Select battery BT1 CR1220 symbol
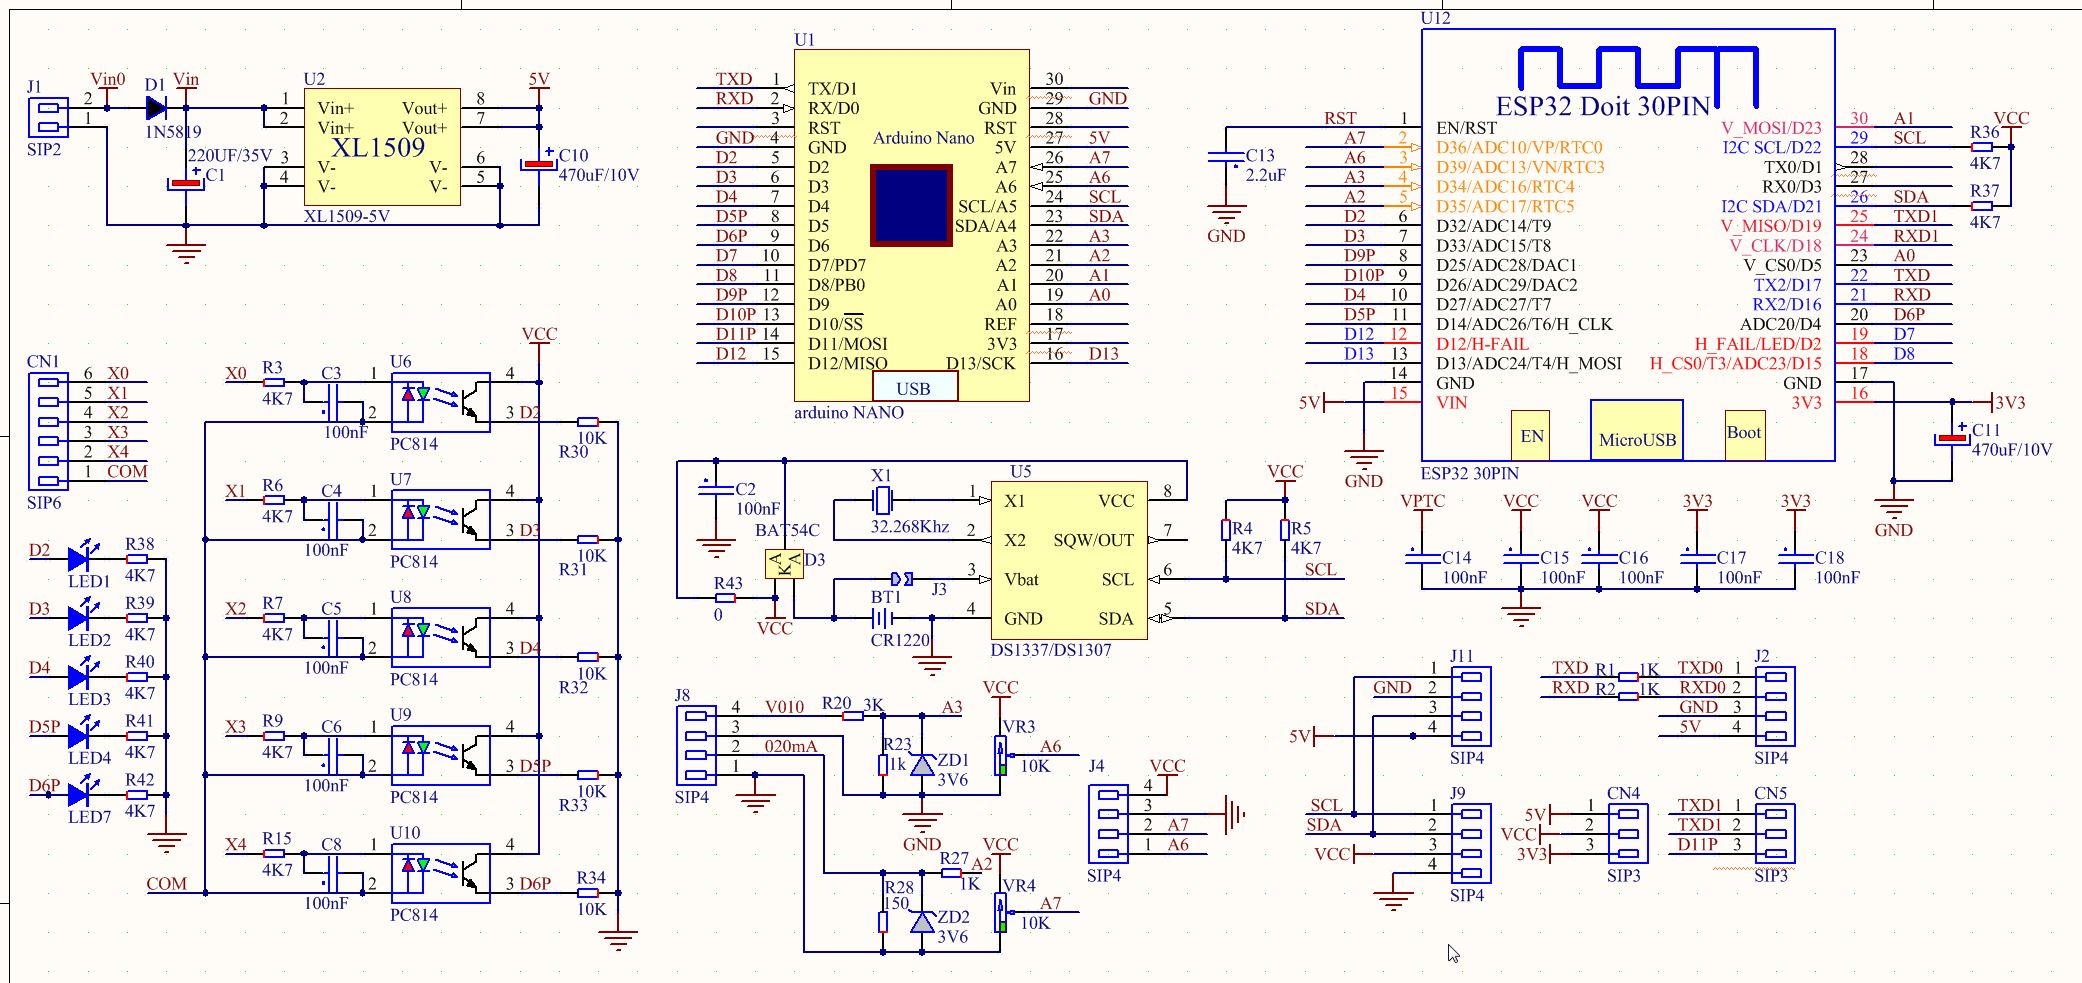2082x983 pixels. [x=881, y=619]
